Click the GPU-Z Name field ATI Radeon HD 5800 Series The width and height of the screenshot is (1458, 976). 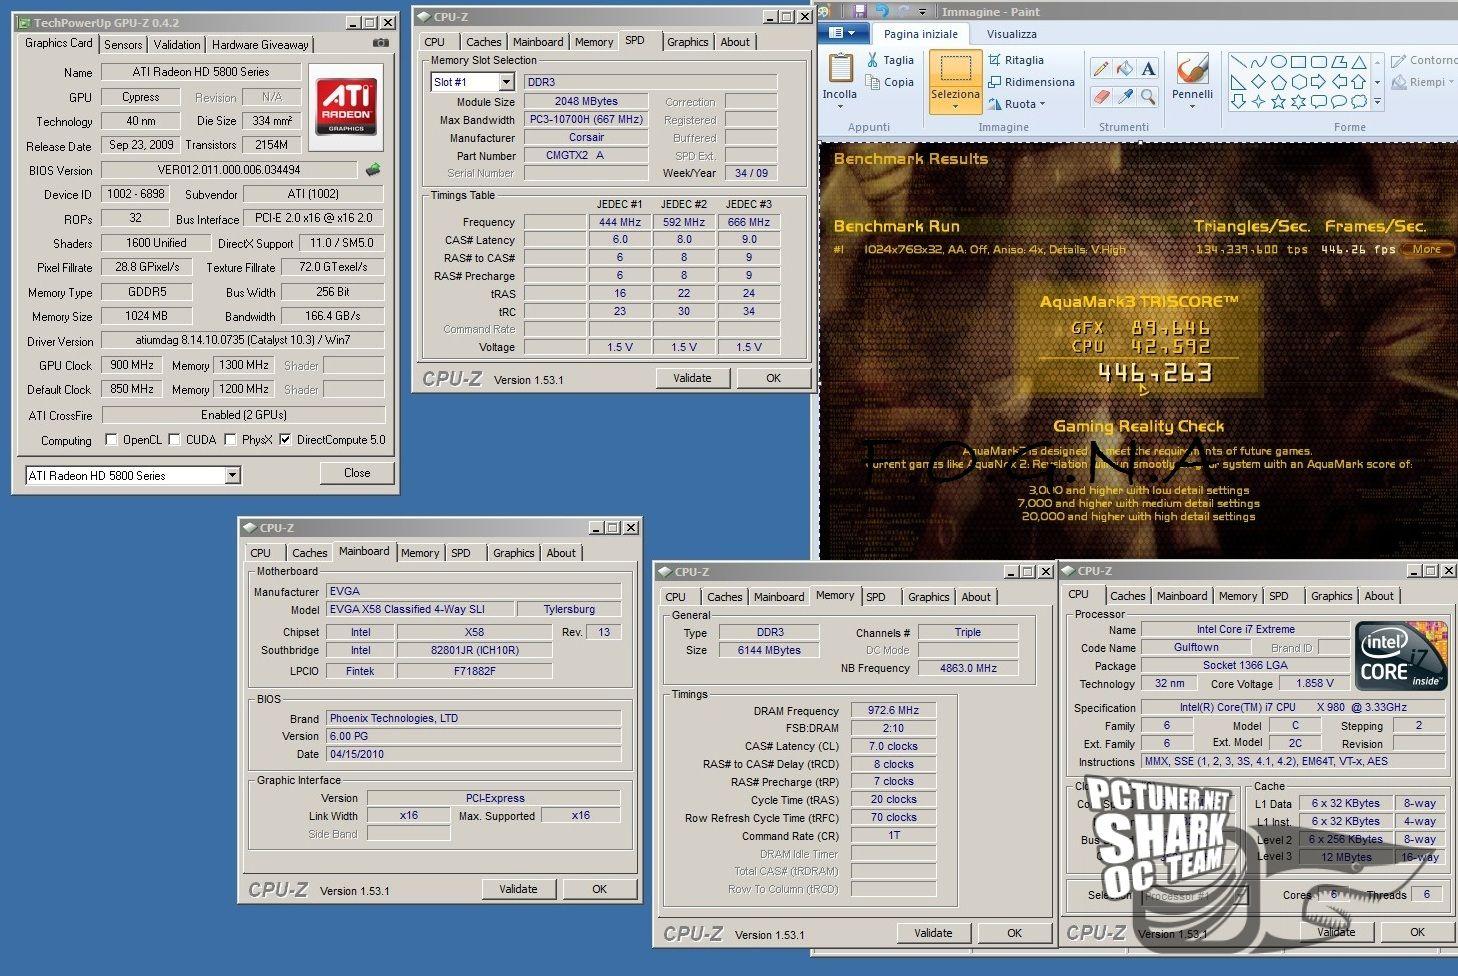pyautogui.click(x=201, y=72)
